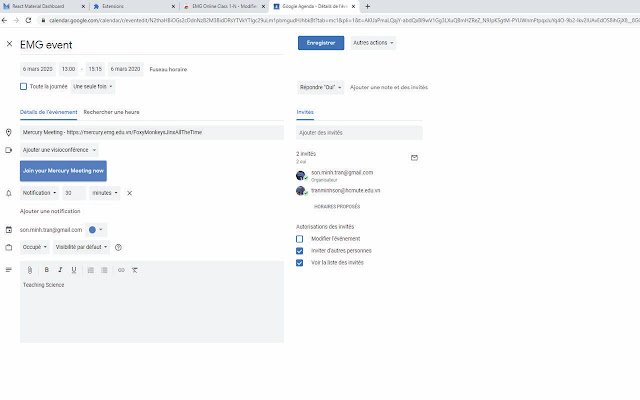The height and width of the screenshot is (400, 640).
Task: Open the Répondre "Oui" dropdown
Action: [x=320, y=87]
